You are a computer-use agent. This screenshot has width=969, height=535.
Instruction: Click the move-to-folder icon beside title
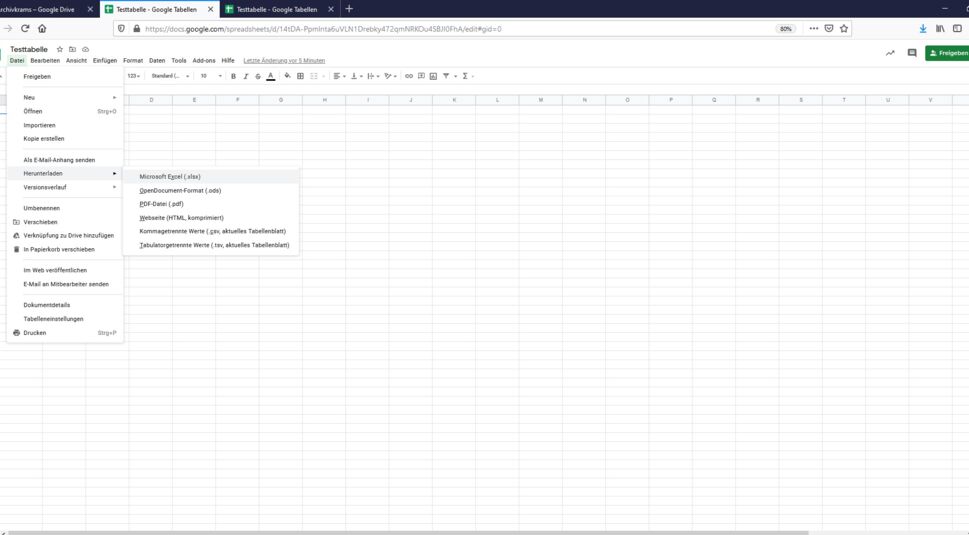click(72, 49)
